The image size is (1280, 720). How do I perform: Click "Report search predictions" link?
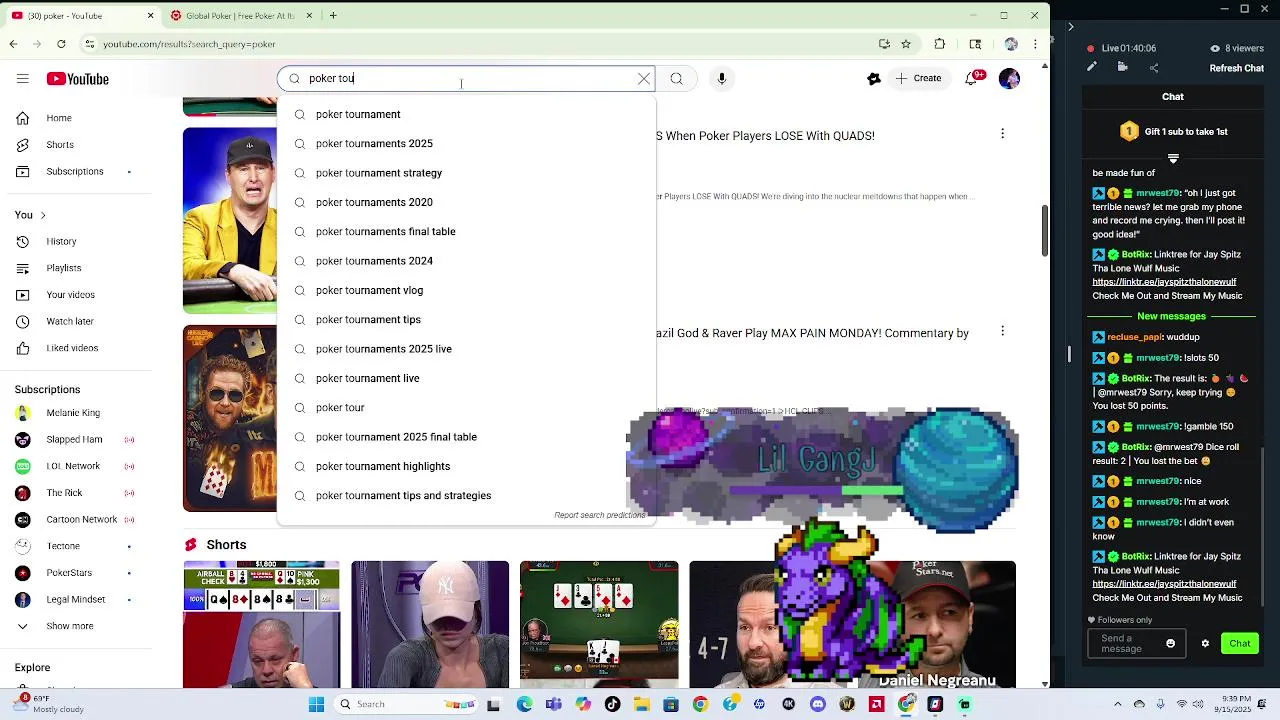tap(599, 515)
